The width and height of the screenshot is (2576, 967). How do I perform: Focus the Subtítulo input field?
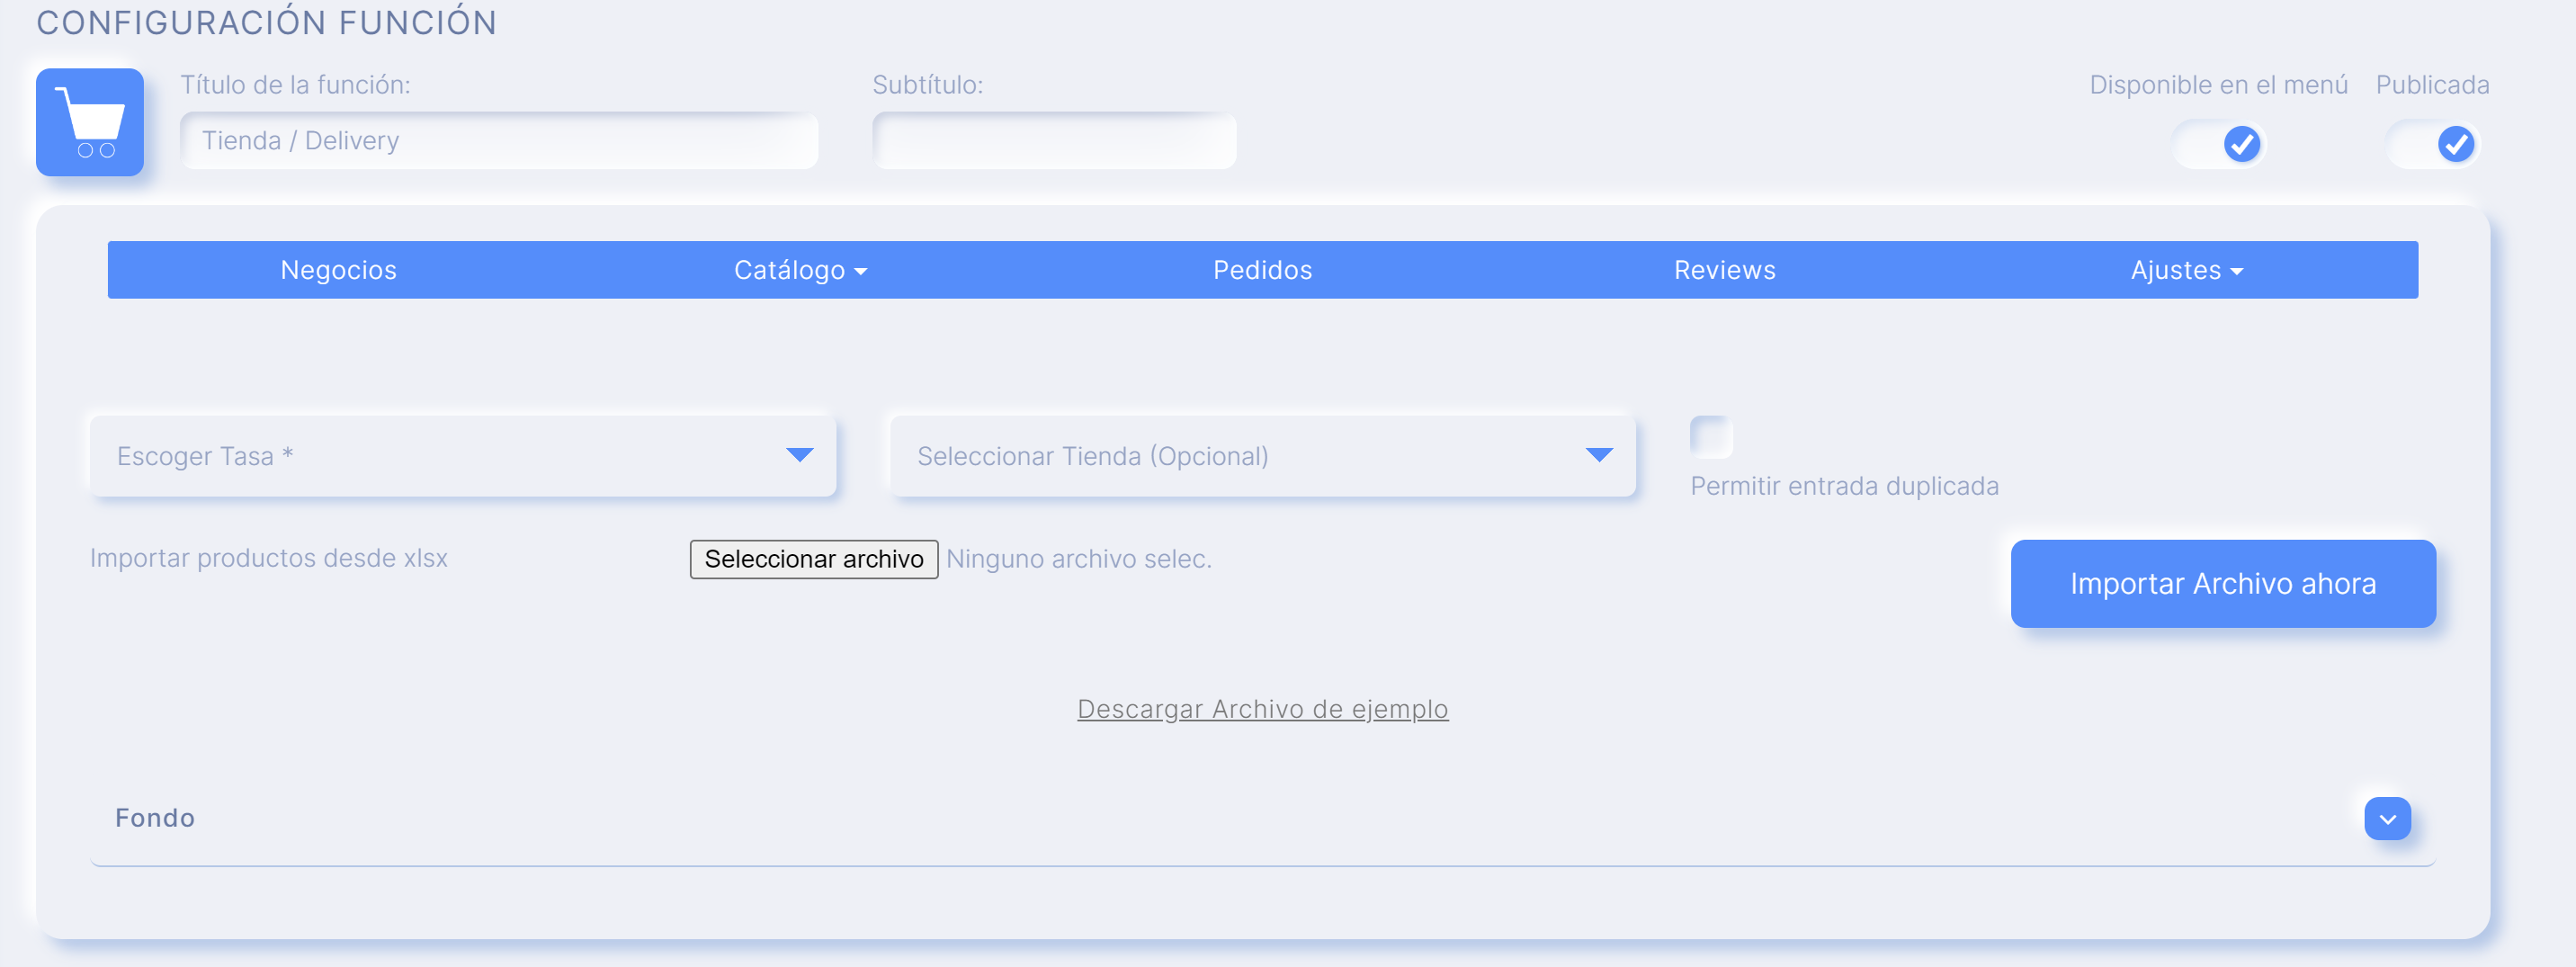click(x=1054, y=141)
